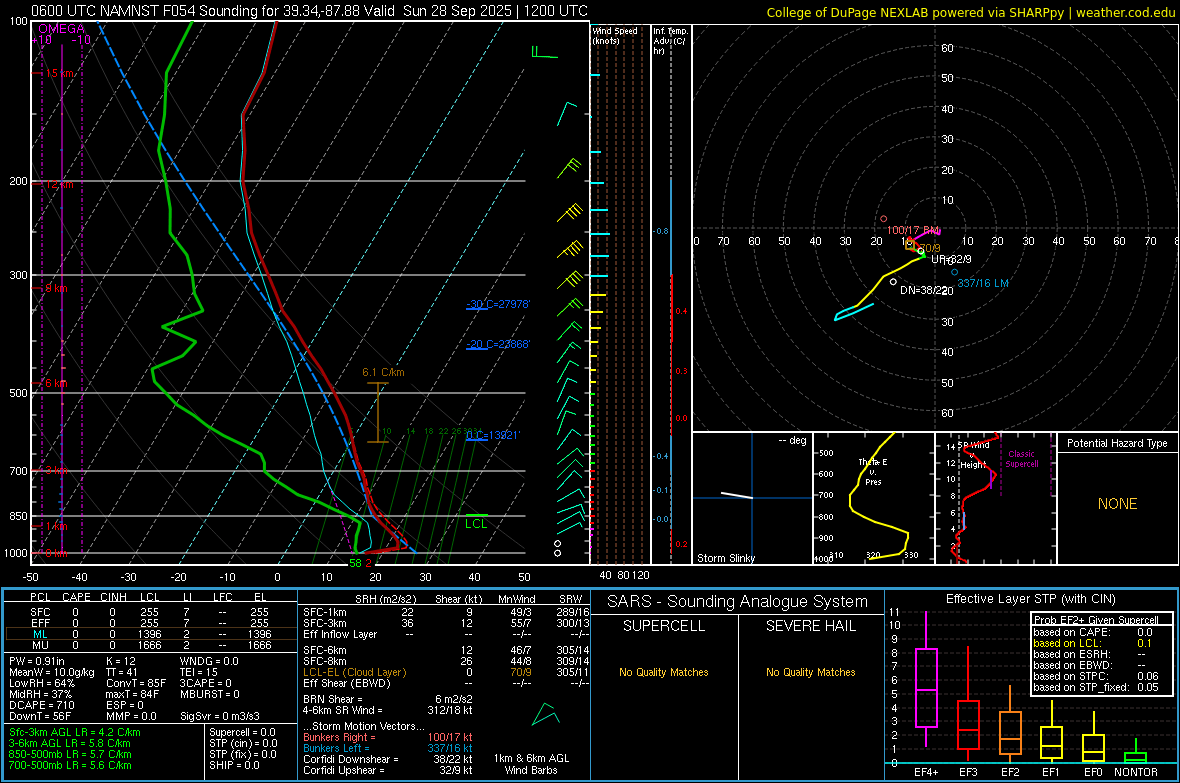This screenshot has width=1180, height=783.
Task: Click the Corfidi Downshear row
Action: 388,759
